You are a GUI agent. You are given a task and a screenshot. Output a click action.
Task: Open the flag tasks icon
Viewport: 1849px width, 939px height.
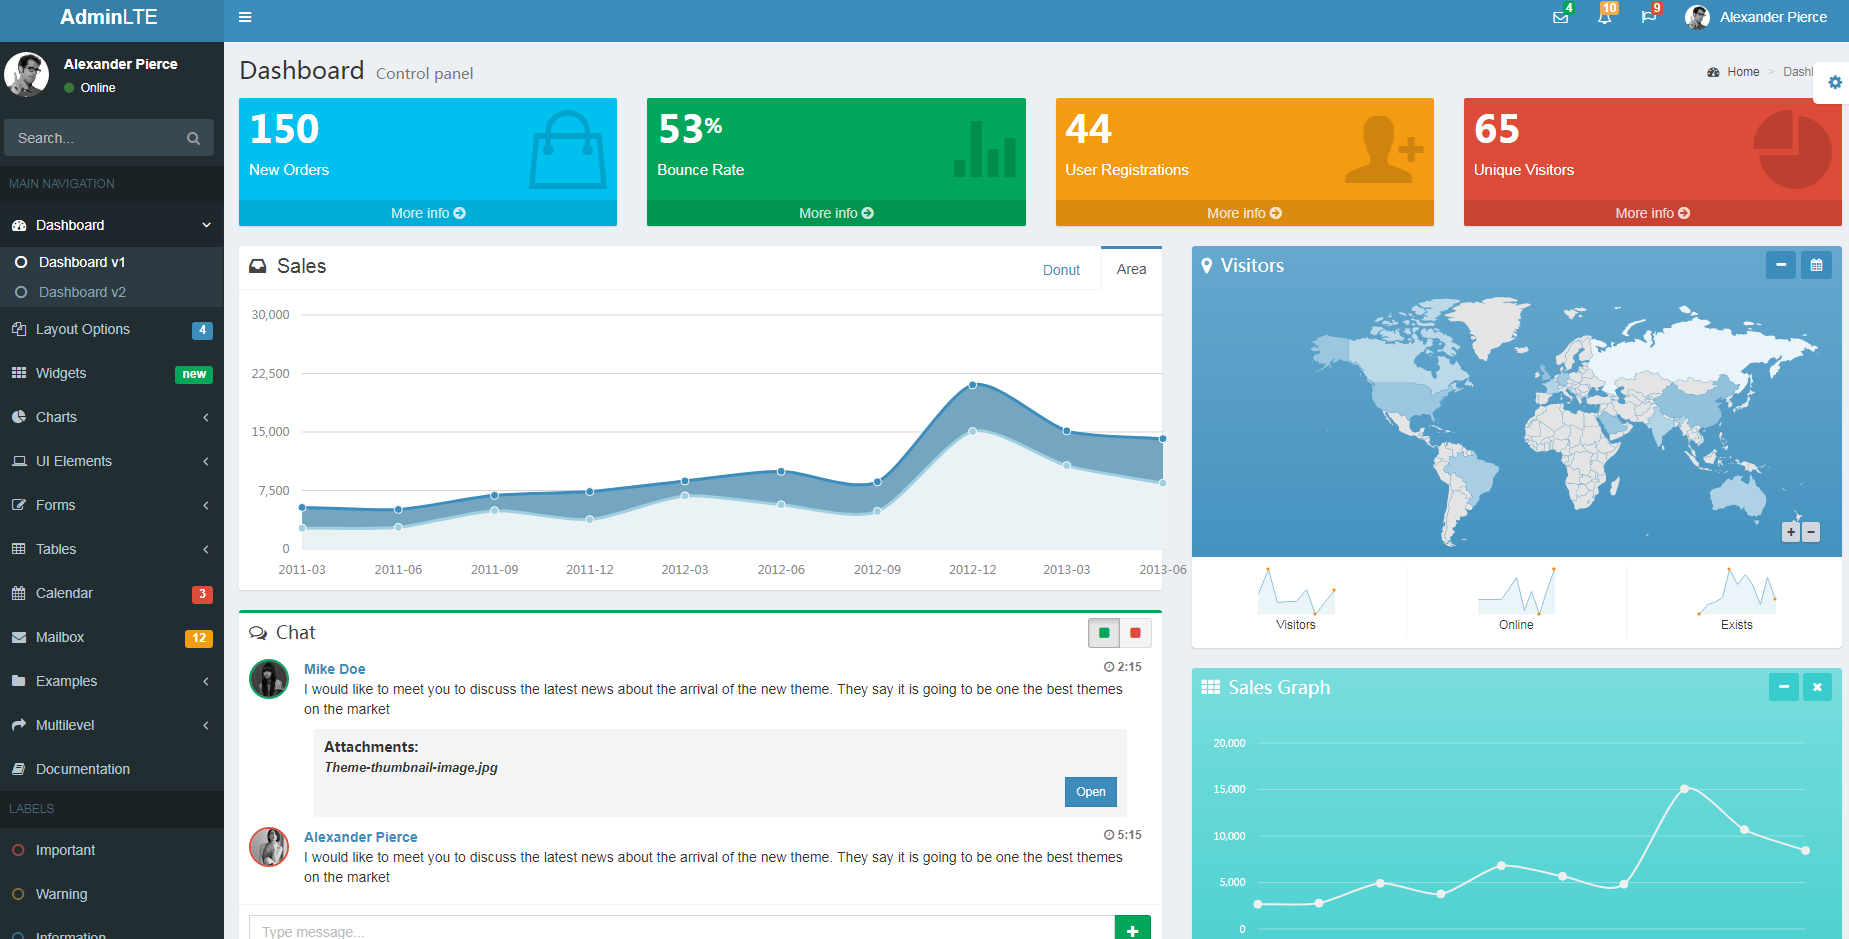[x=1648, y=17]
